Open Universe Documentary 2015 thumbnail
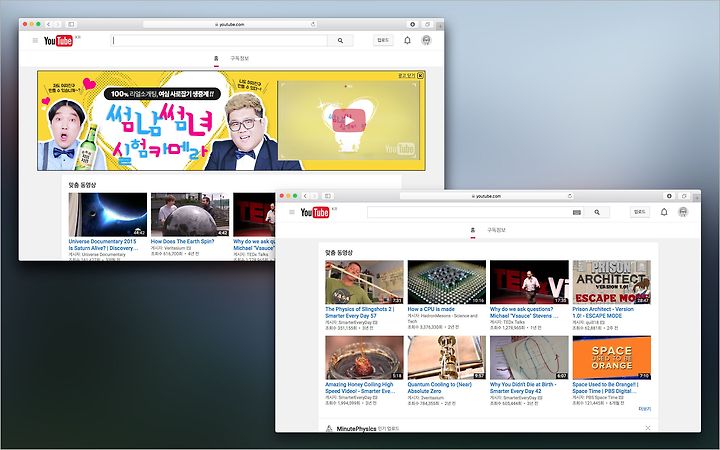 (x=108, y=214)
